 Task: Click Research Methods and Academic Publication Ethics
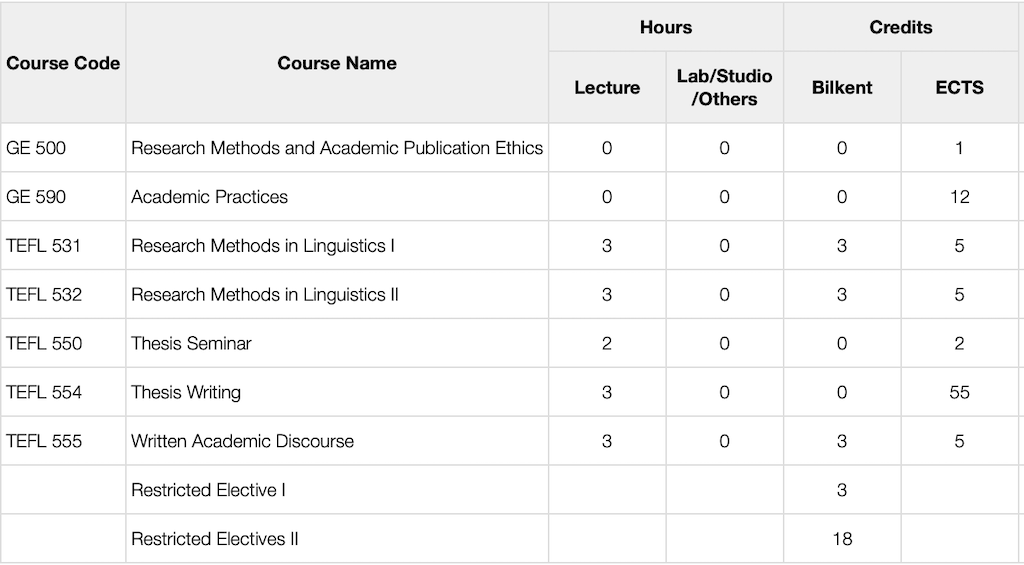[337, 148]
